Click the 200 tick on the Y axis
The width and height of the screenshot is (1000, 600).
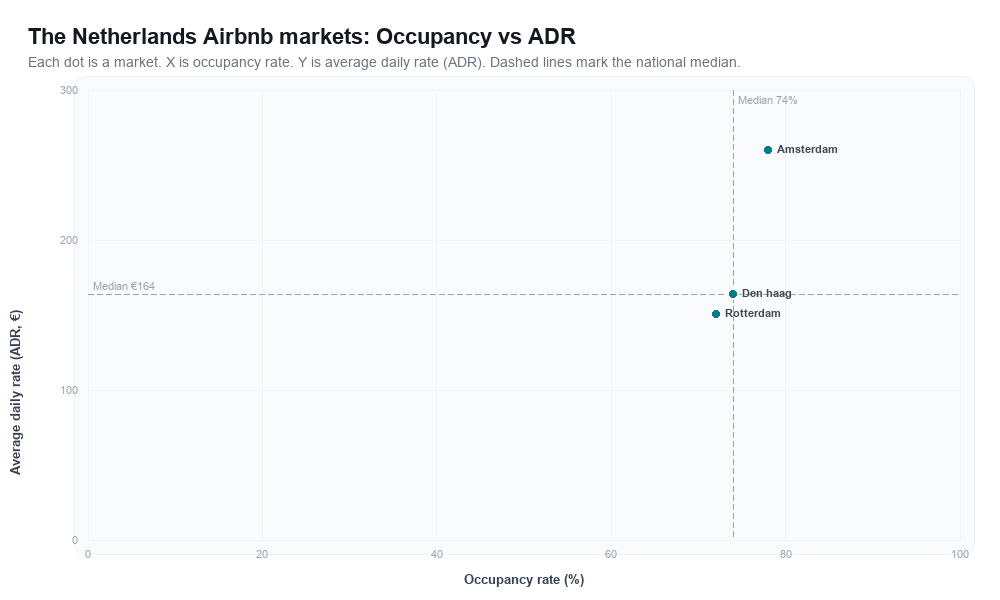click(x=69, y=240)
